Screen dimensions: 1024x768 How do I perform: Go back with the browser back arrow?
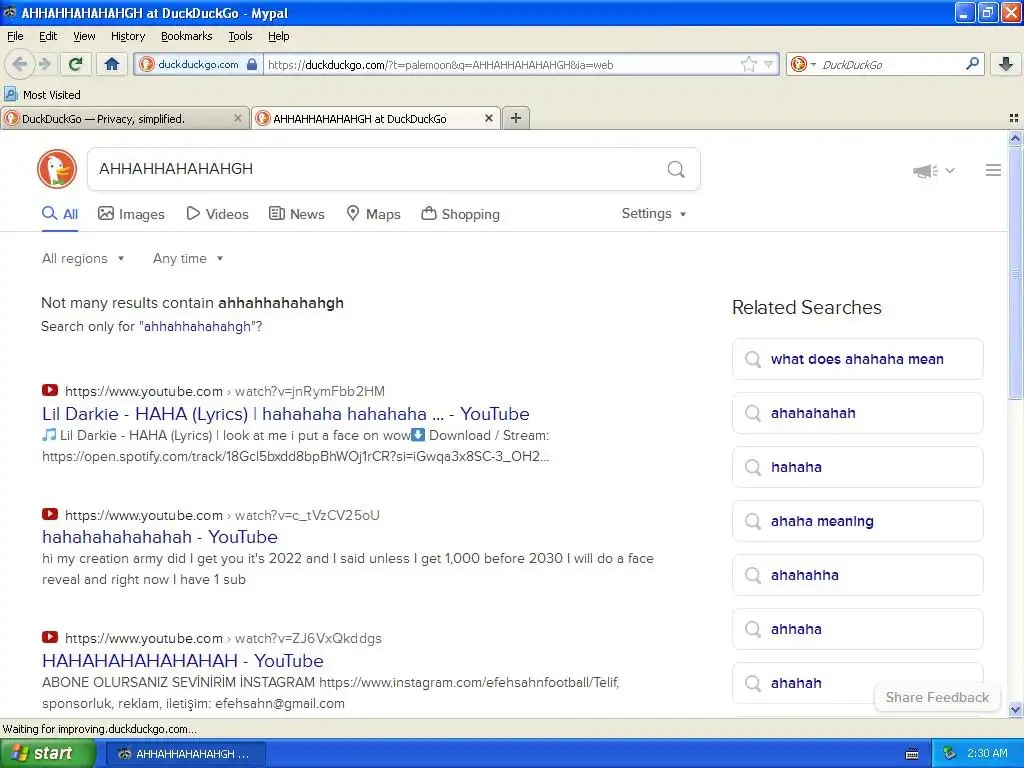point(20,64)
